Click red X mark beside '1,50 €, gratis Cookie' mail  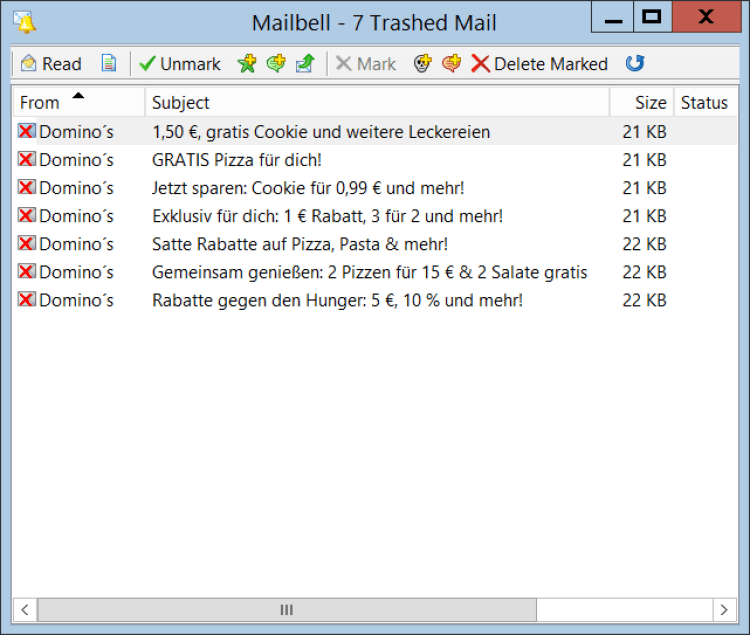[27, 131]
